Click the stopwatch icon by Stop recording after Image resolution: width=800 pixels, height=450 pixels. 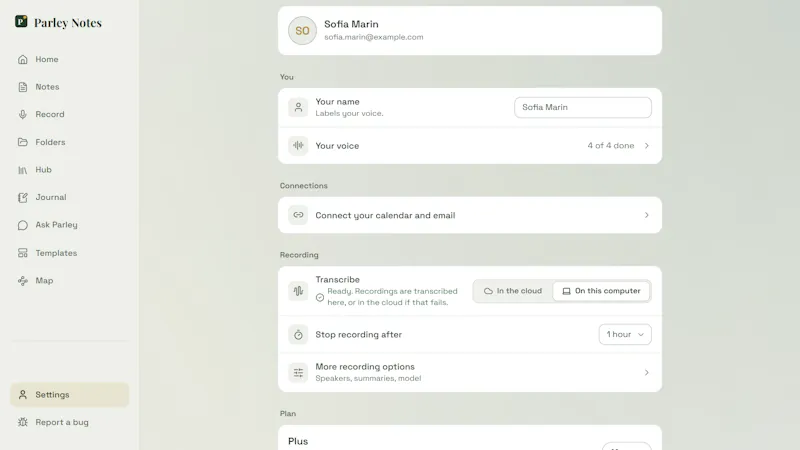pyautogui.click(x=298, y=335)
